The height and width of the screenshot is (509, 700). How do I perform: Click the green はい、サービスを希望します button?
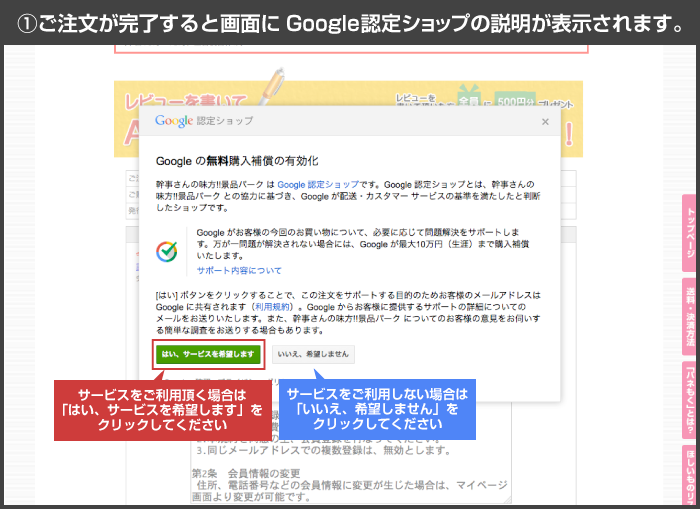pyautogui.click(x=208, y=354)
